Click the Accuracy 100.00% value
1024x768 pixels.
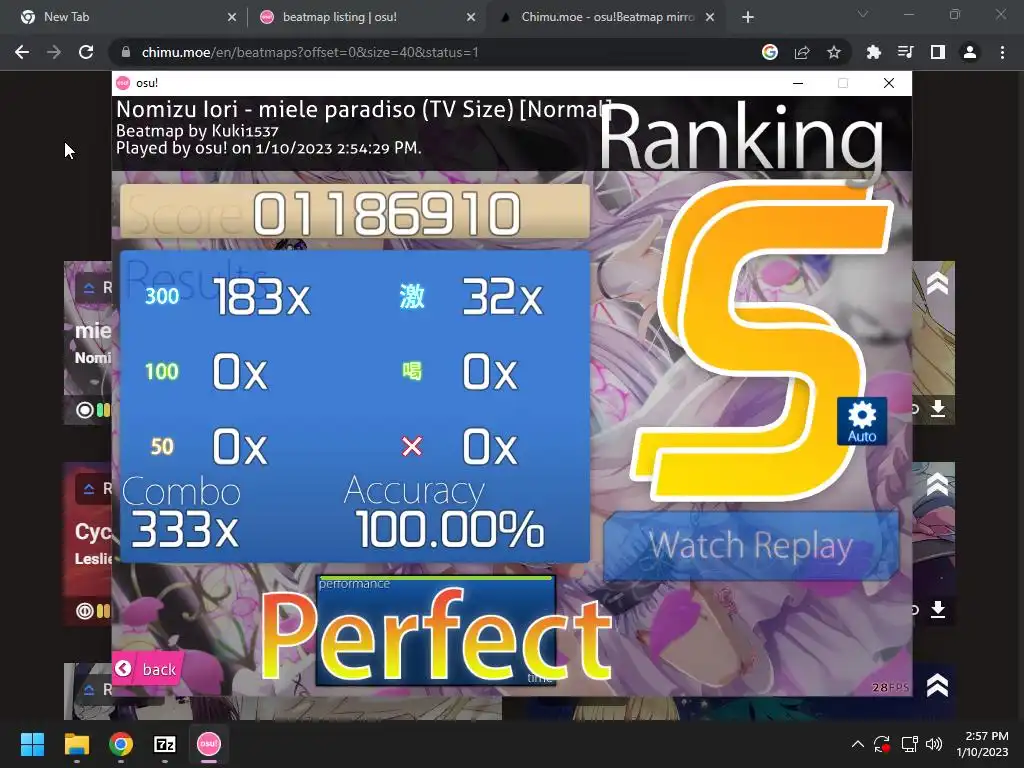450,529
